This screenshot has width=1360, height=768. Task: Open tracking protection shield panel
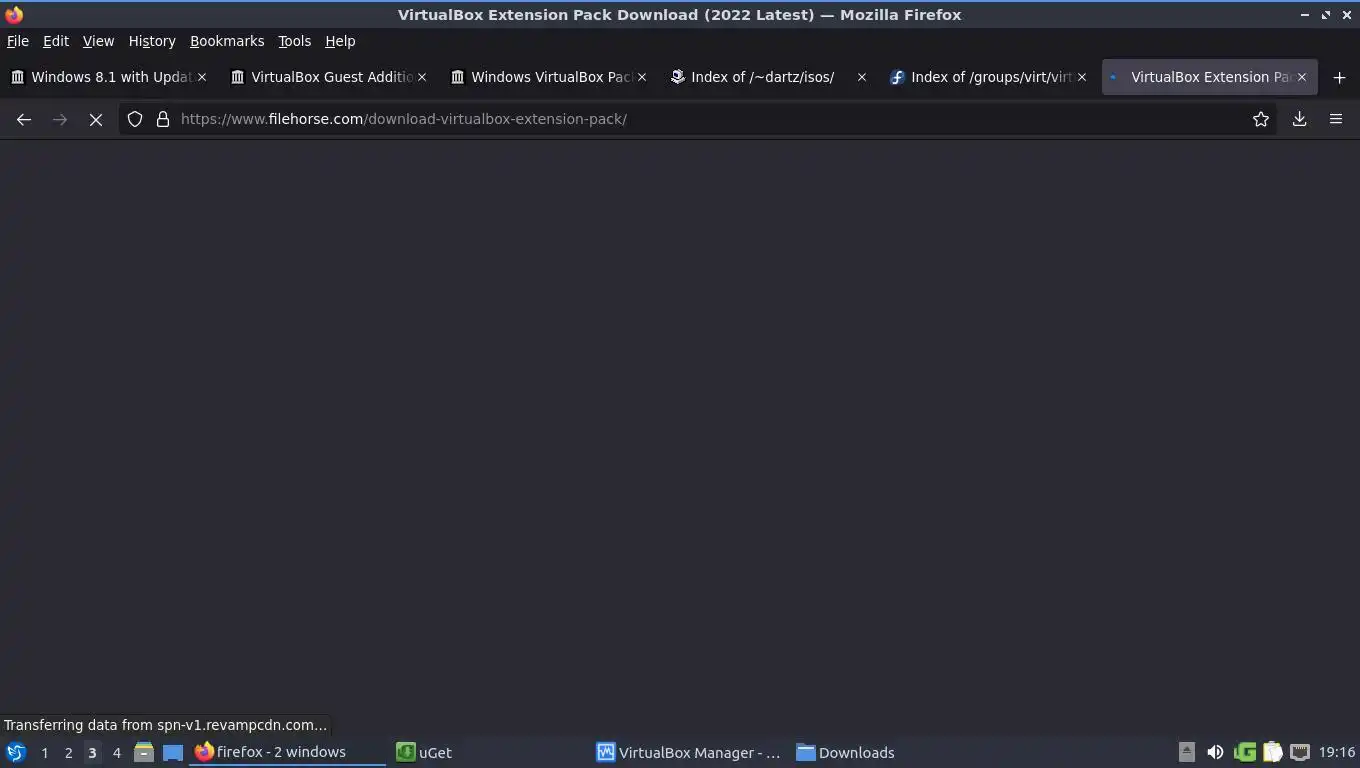coord(135,119)
